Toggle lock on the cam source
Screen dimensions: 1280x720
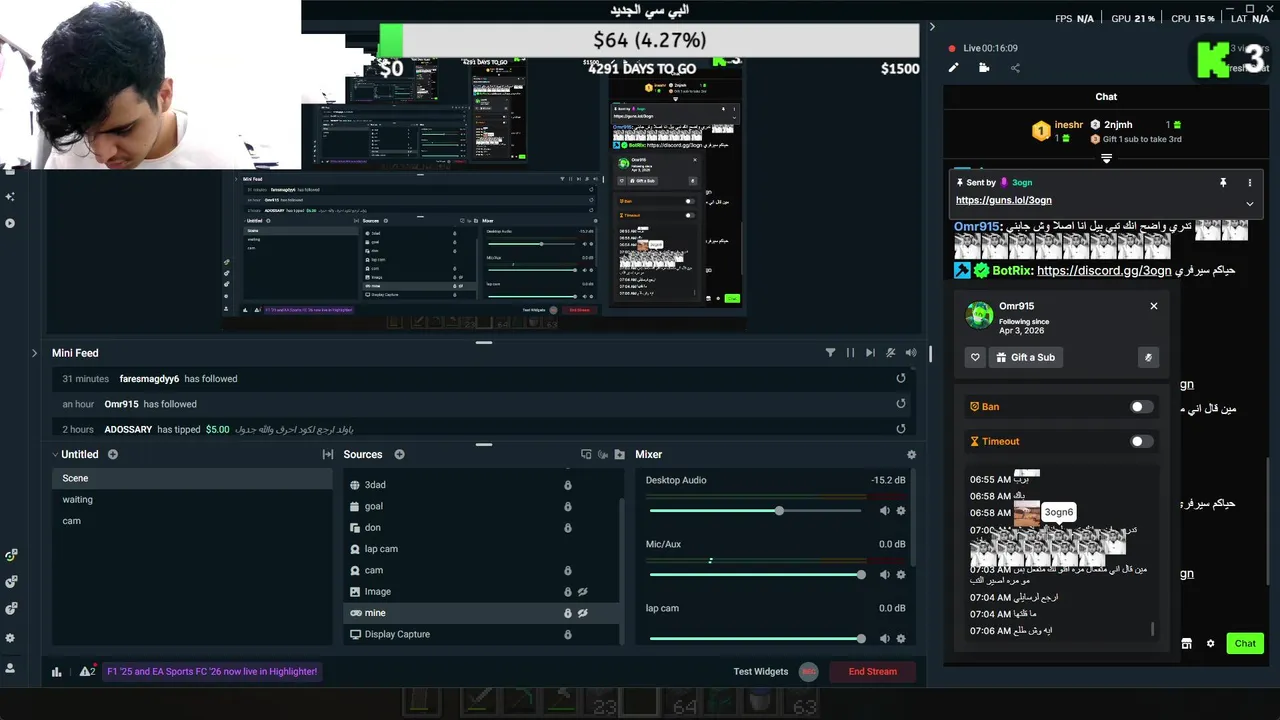click(x=568, y=570)
